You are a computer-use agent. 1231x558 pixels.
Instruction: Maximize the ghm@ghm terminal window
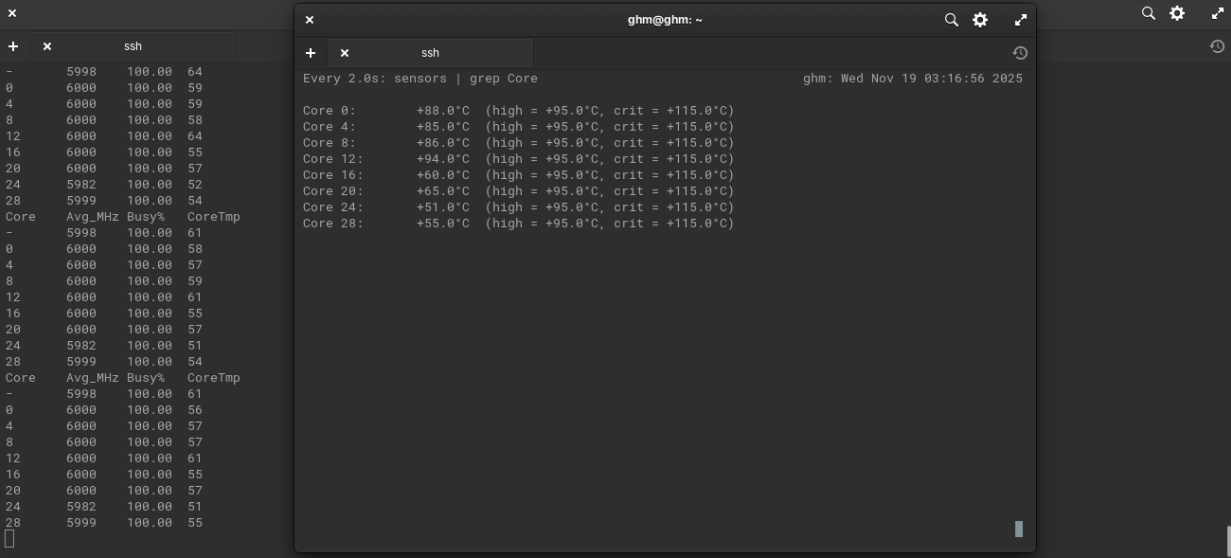coord(1020,20)
